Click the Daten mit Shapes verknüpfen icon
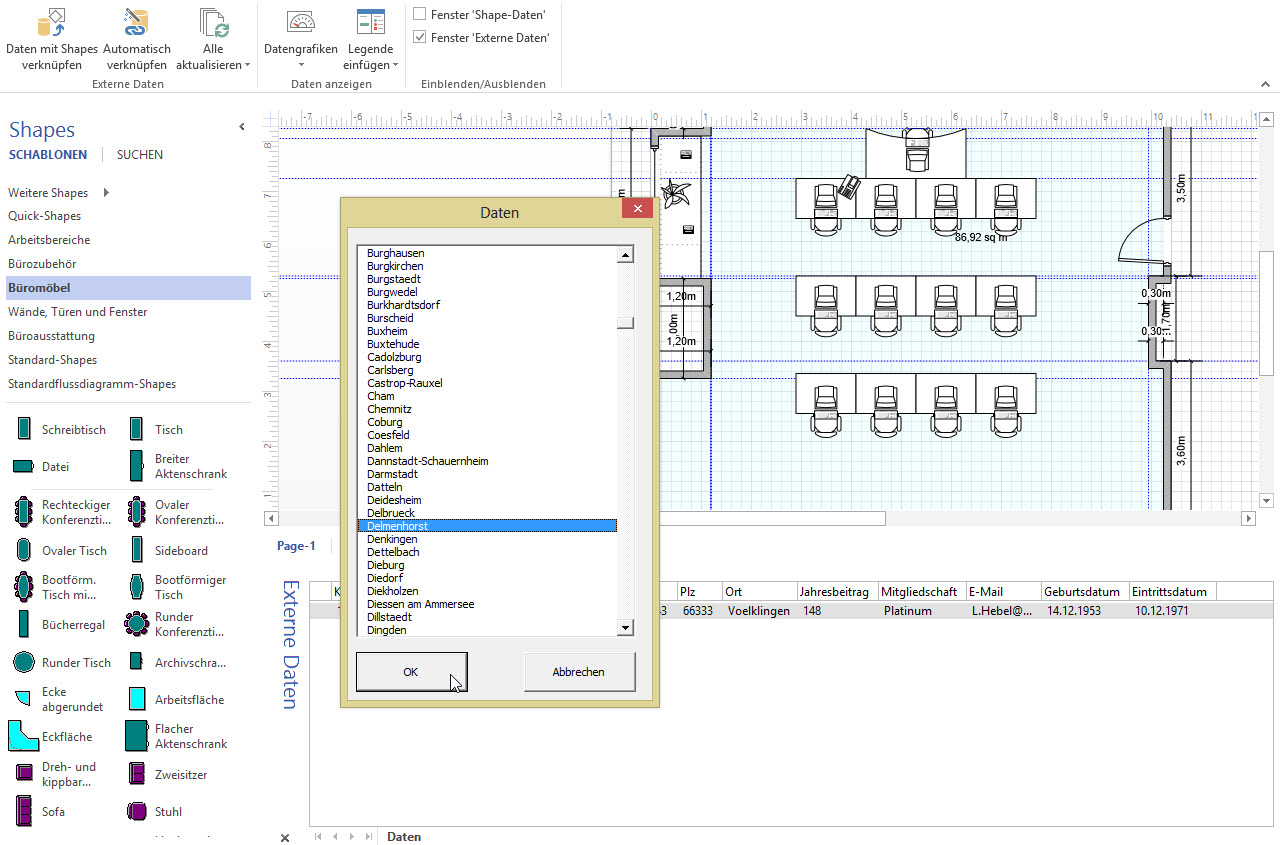 pos(50,22)
